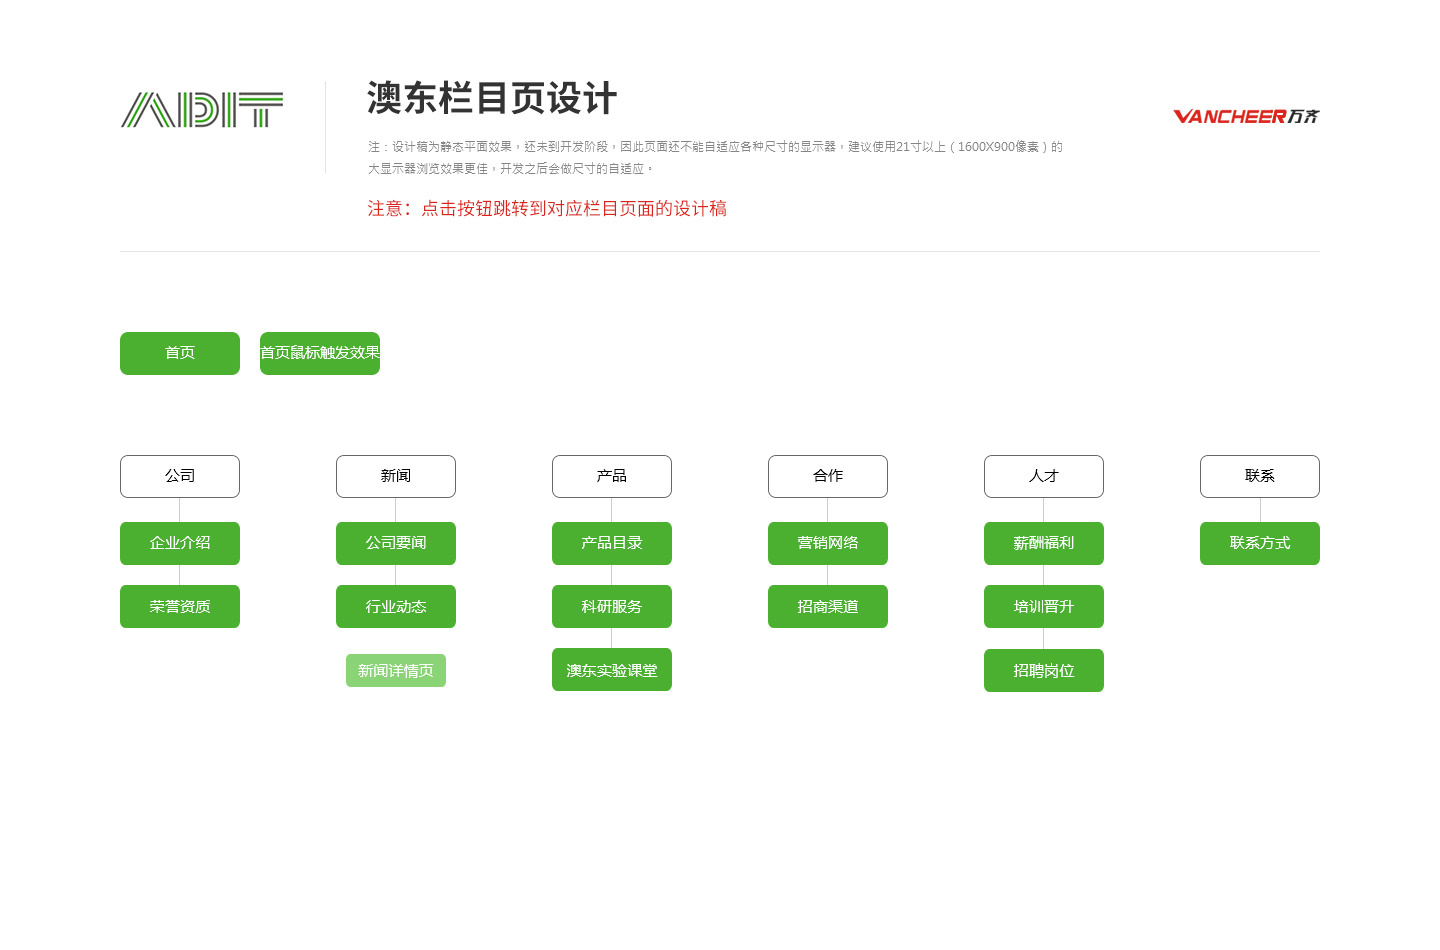The width and height of the screenshot is (1440, 950).
Task: Go to 澳东实验课堂 page
Action: [x=612, y=670]
